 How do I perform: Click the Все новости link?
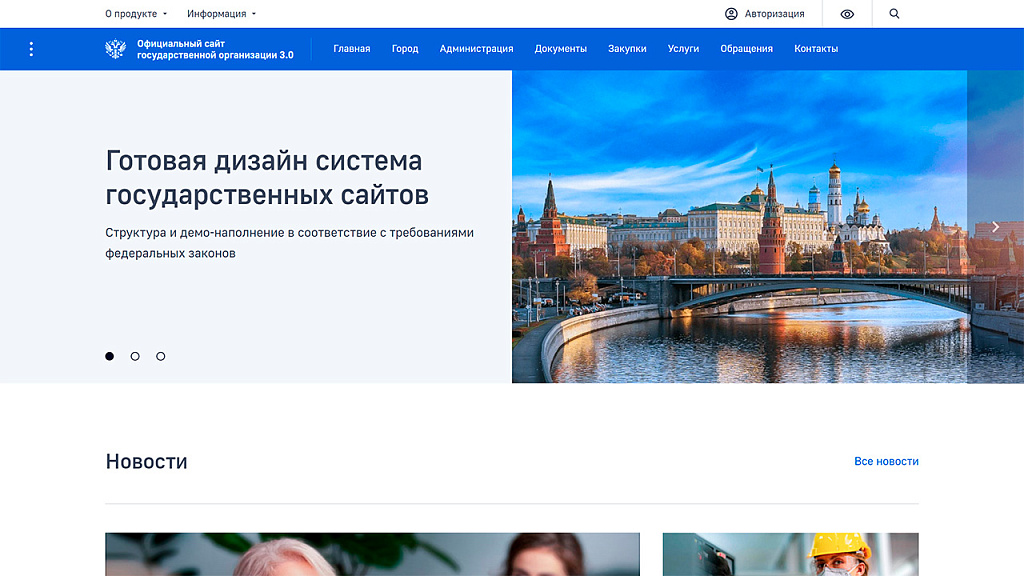[x=886, y=461]
